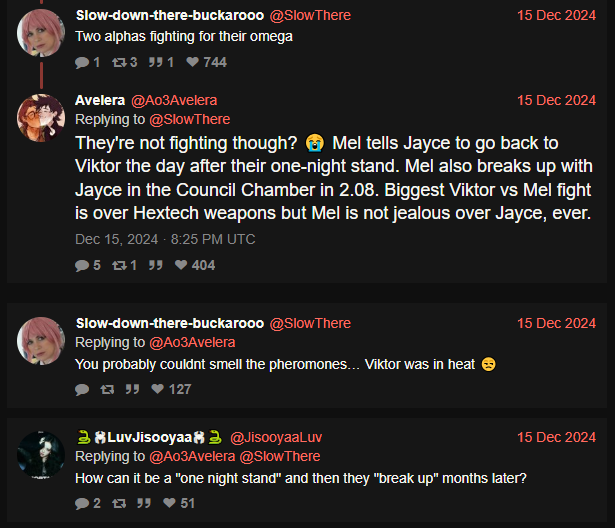Image resolution: width=615 pixels, height=528 pixels.
Task: Open @JisooyaaLuv profile handle link
Action: 276,437
